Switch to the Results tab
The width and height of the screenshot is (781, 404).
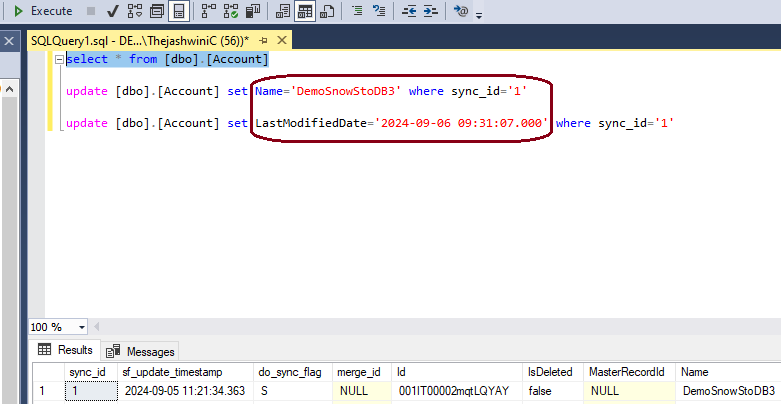(x=65, y=350)
